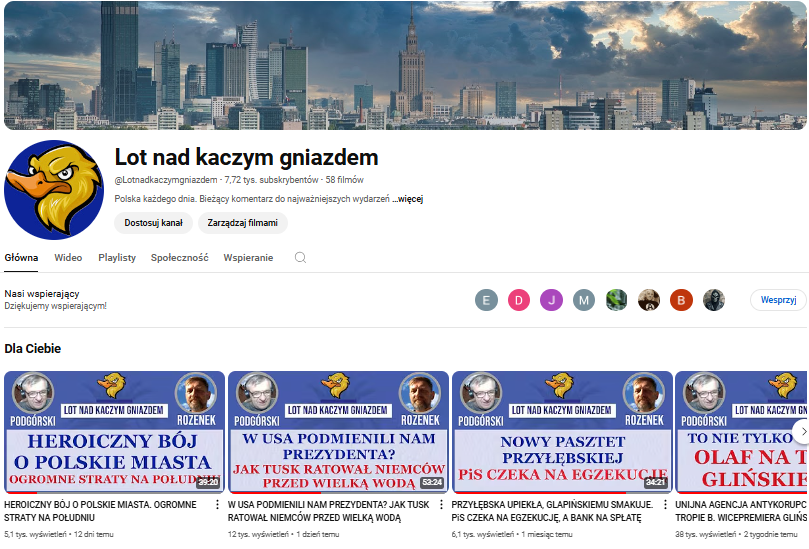Click the Zarządzaj filmami button
The image size is (809, 549).
point(242,223)
